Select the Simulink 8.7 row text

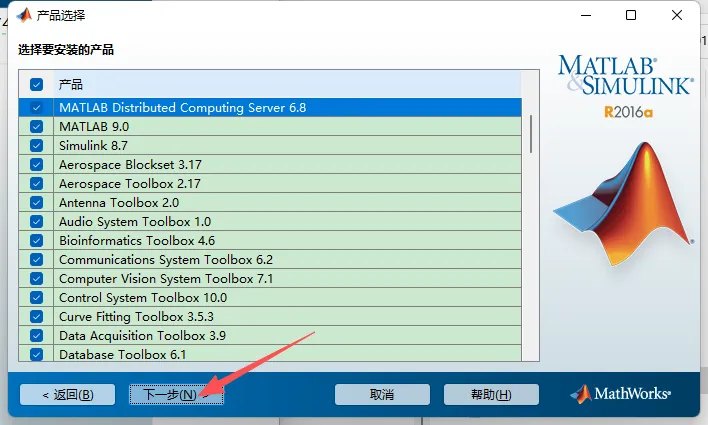pyautogui.click(x=93, y=145)
